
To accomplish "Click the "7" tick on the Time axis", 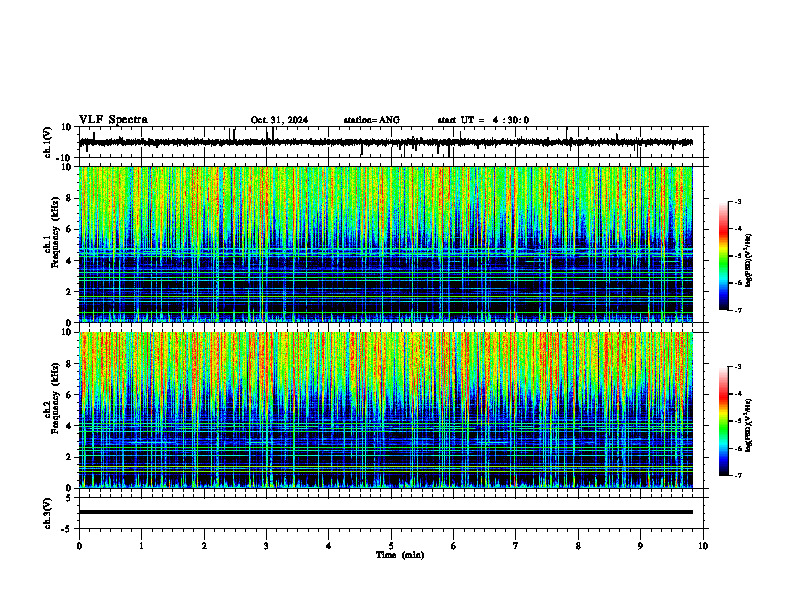I will 516,546.
